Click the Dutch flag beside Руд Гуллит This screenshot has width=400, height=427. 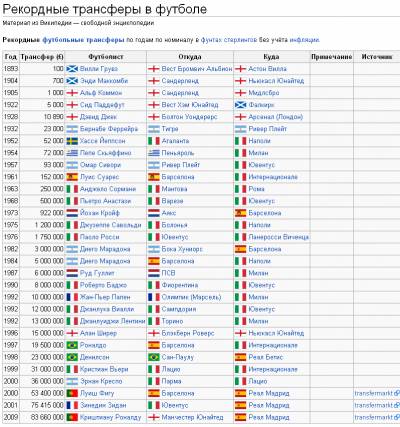click(72, 273)
